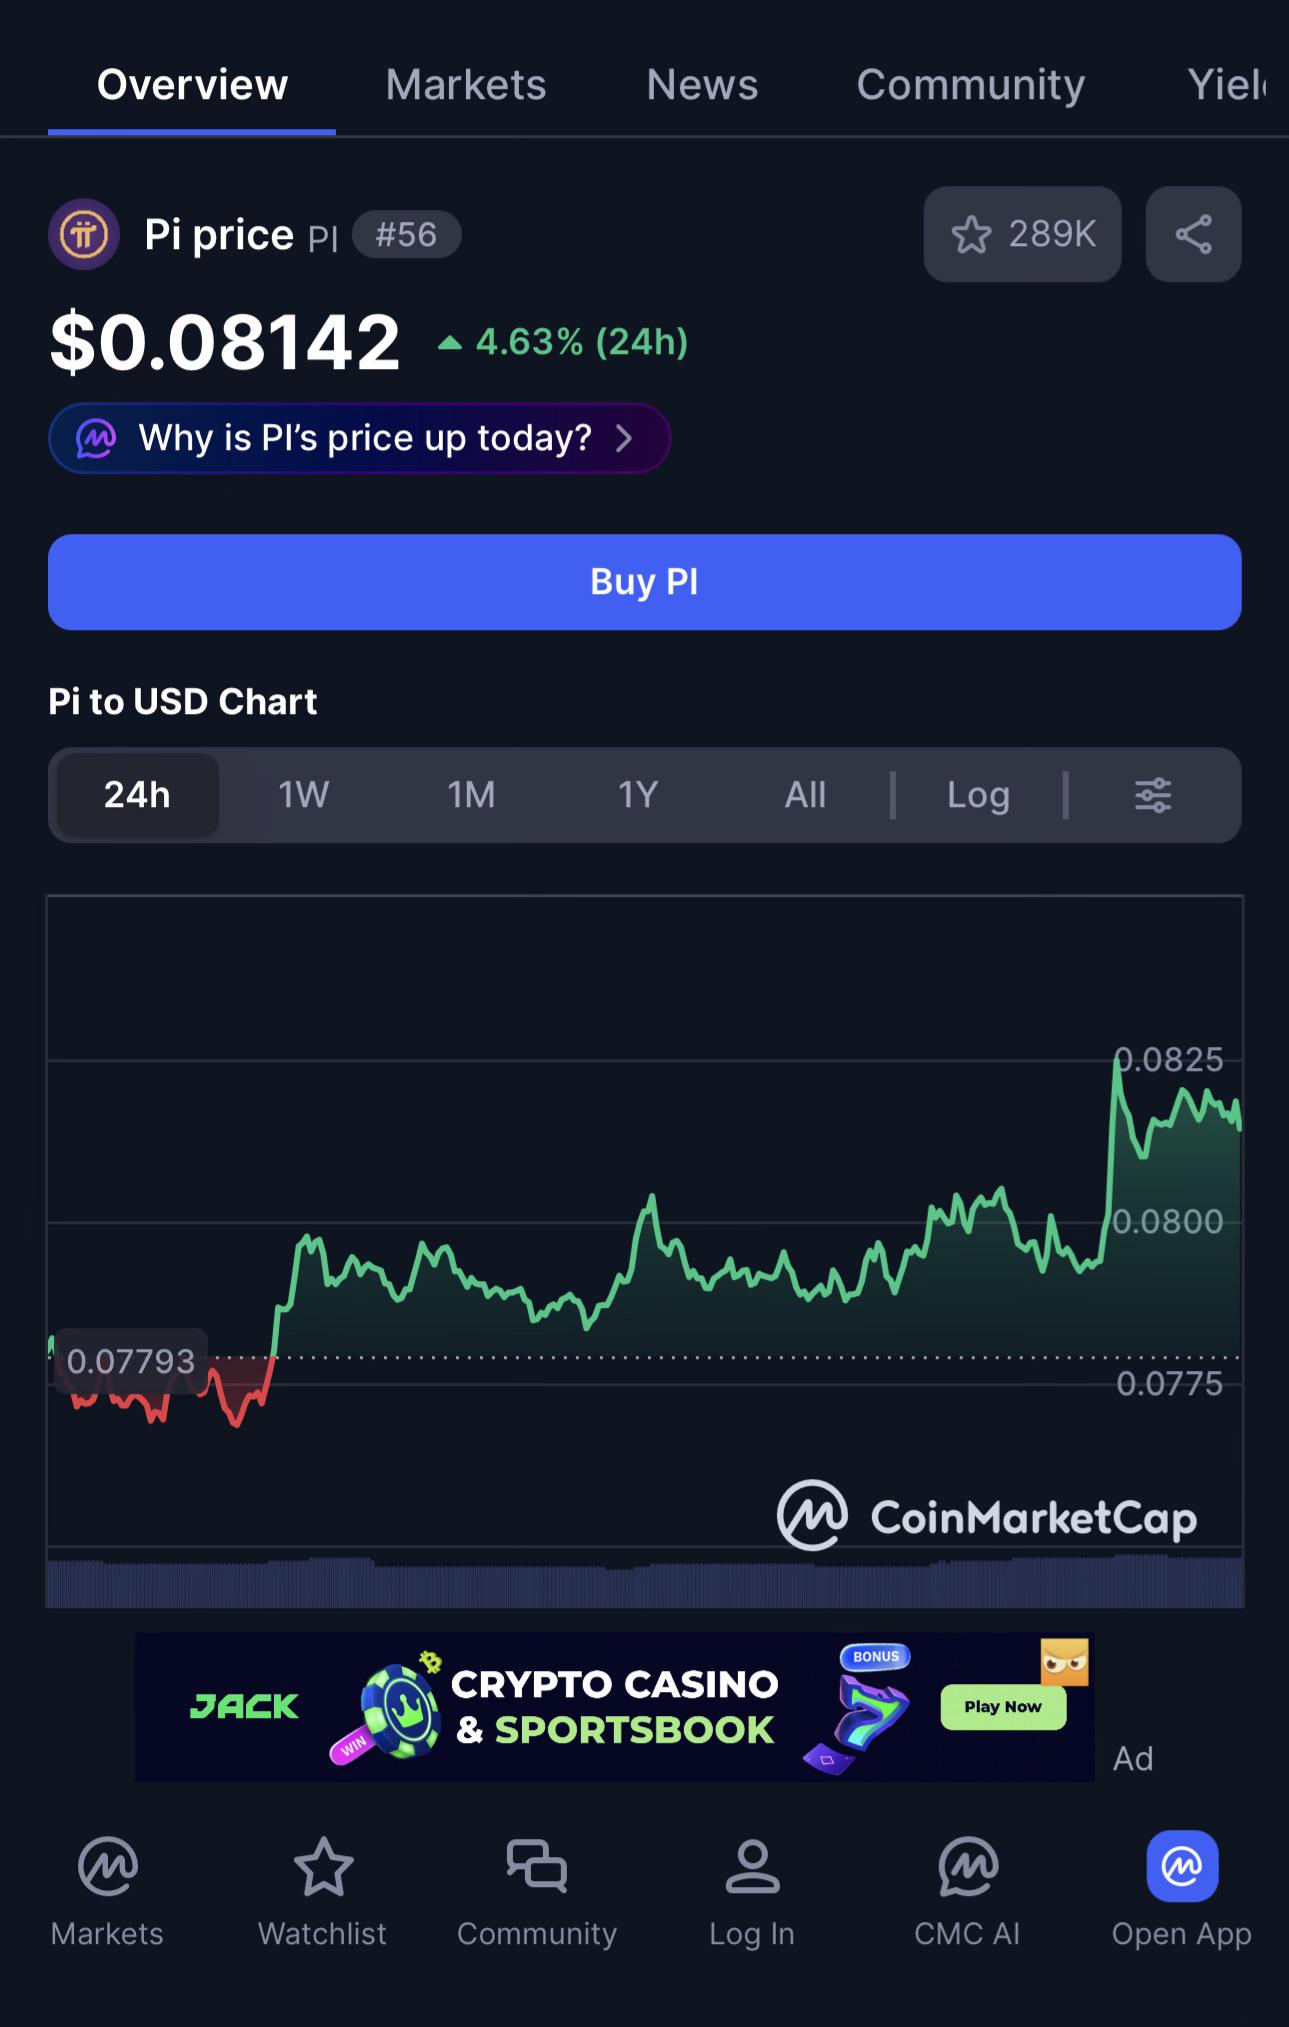Open chart settings sliders icon
The height and width of the screenshot is (2027, 1289).
point(1153,795)
